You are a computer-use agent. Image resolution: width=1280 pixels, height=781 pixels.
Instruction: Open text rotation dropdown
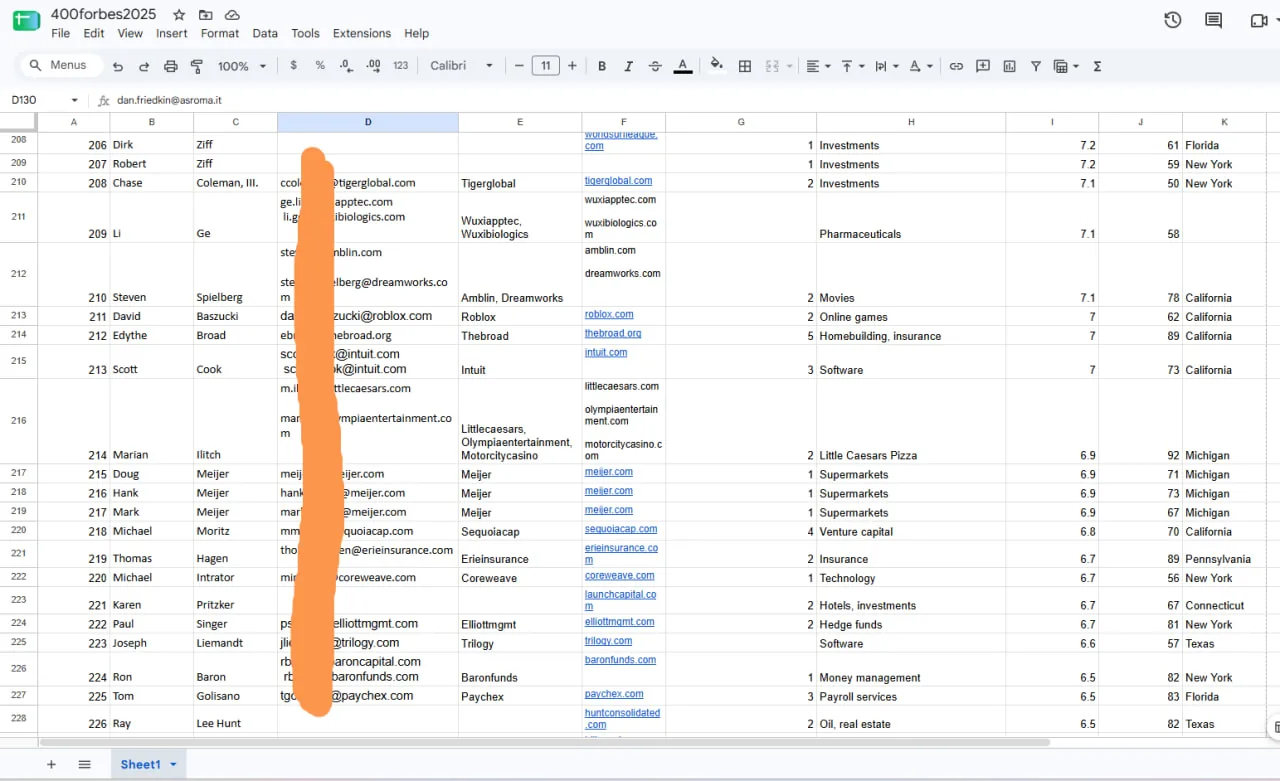(921, 66)
